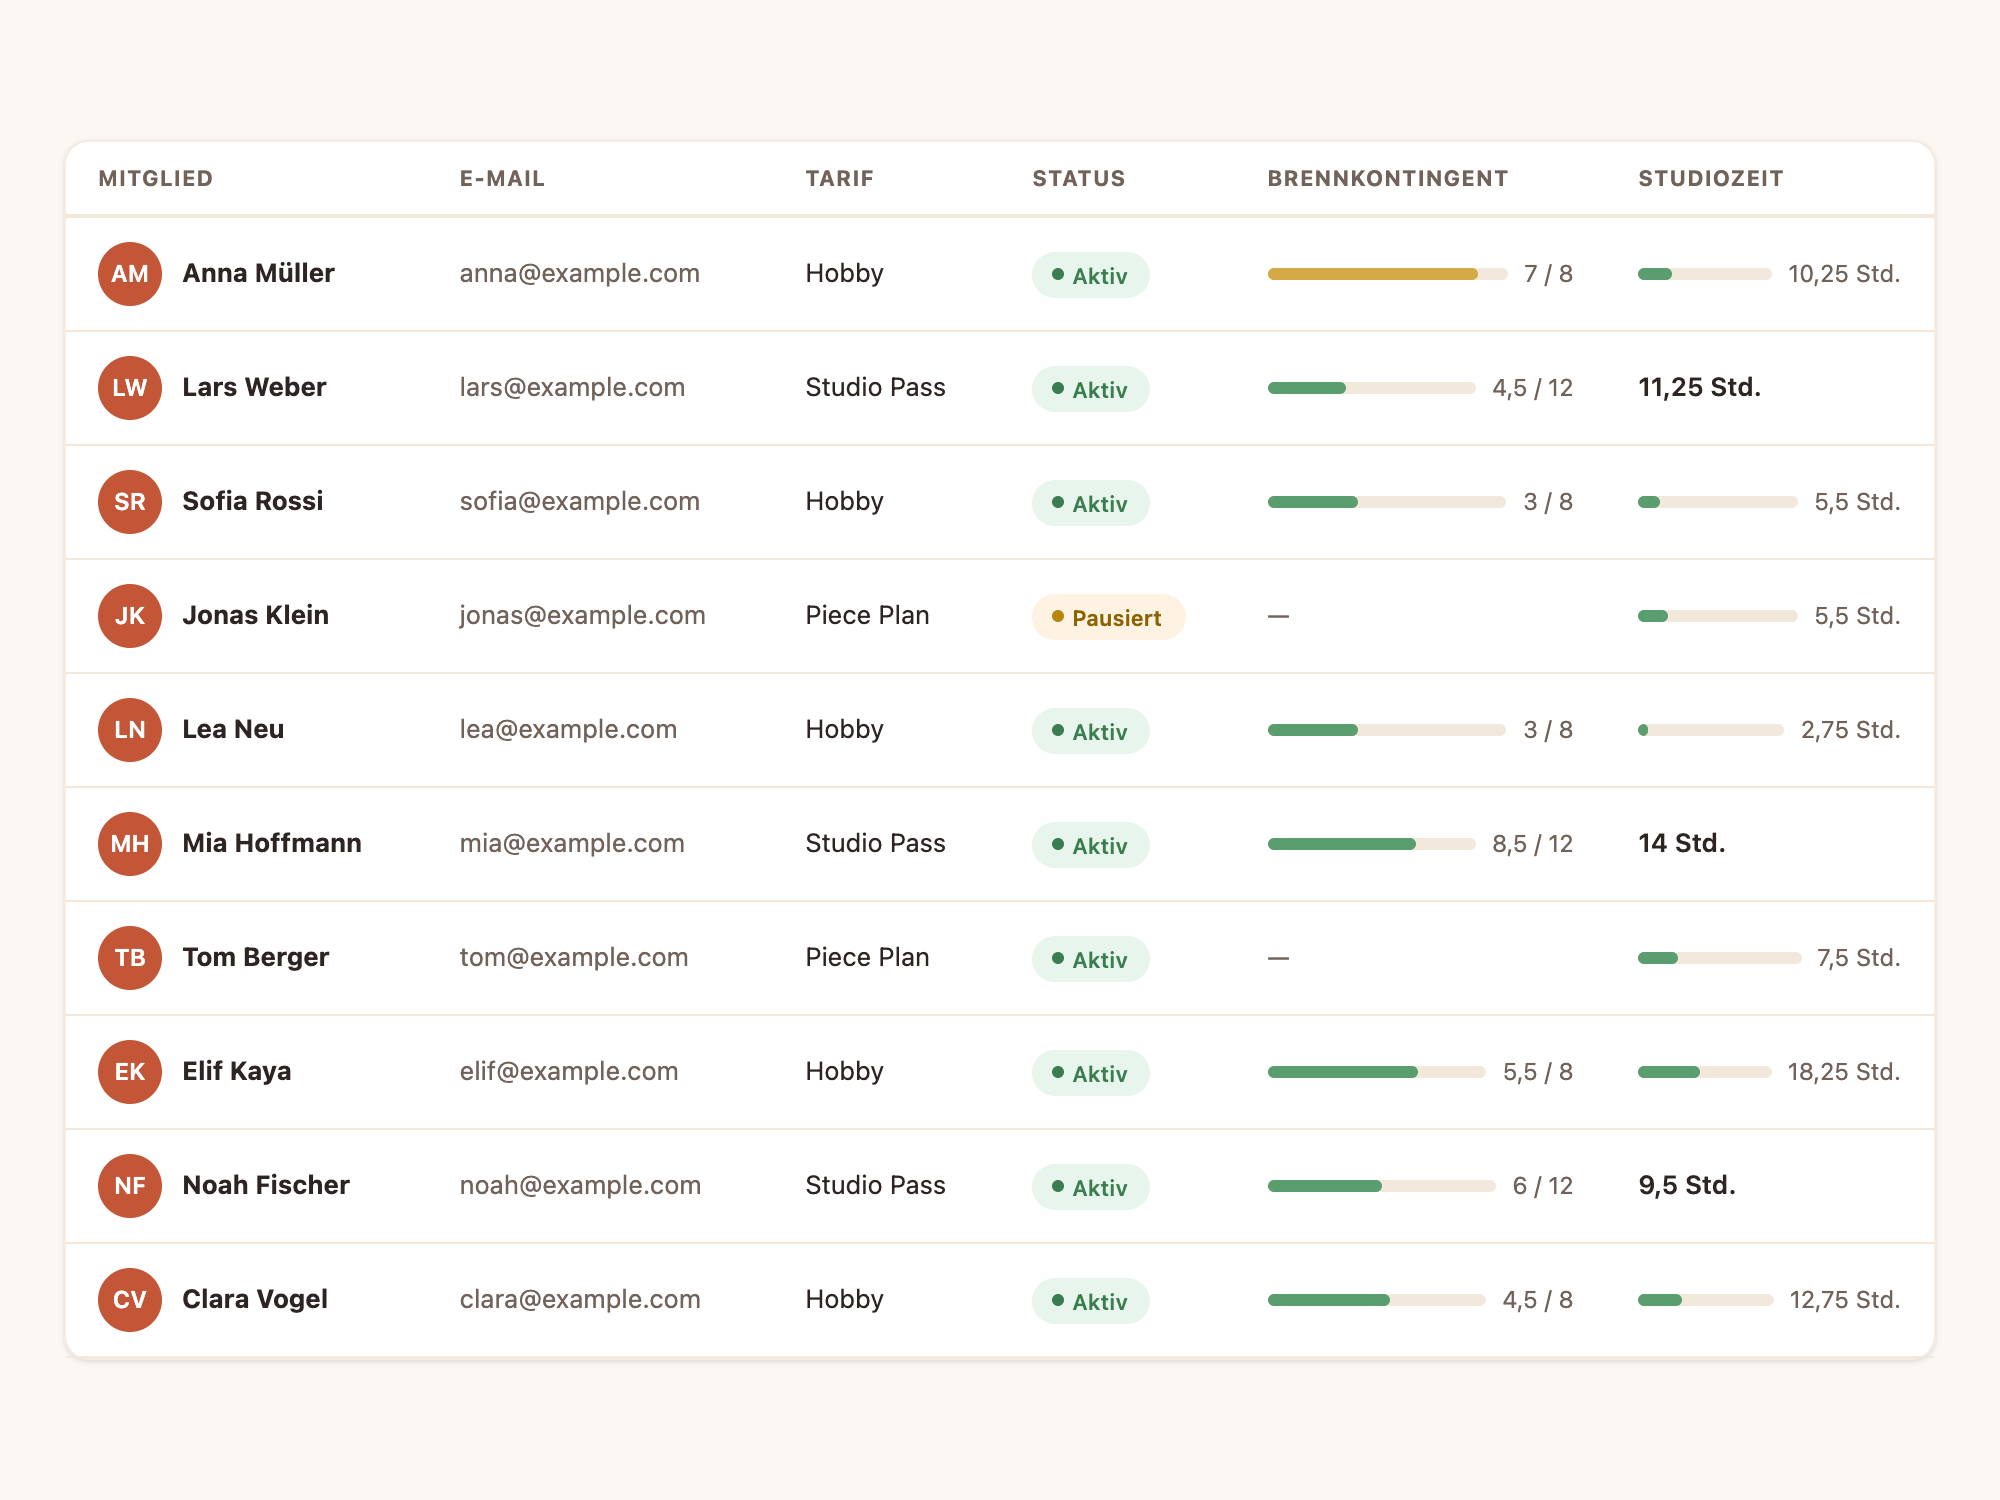
Task: Click the 9,5 Std. value
Action: [x=1687, y=1186]
